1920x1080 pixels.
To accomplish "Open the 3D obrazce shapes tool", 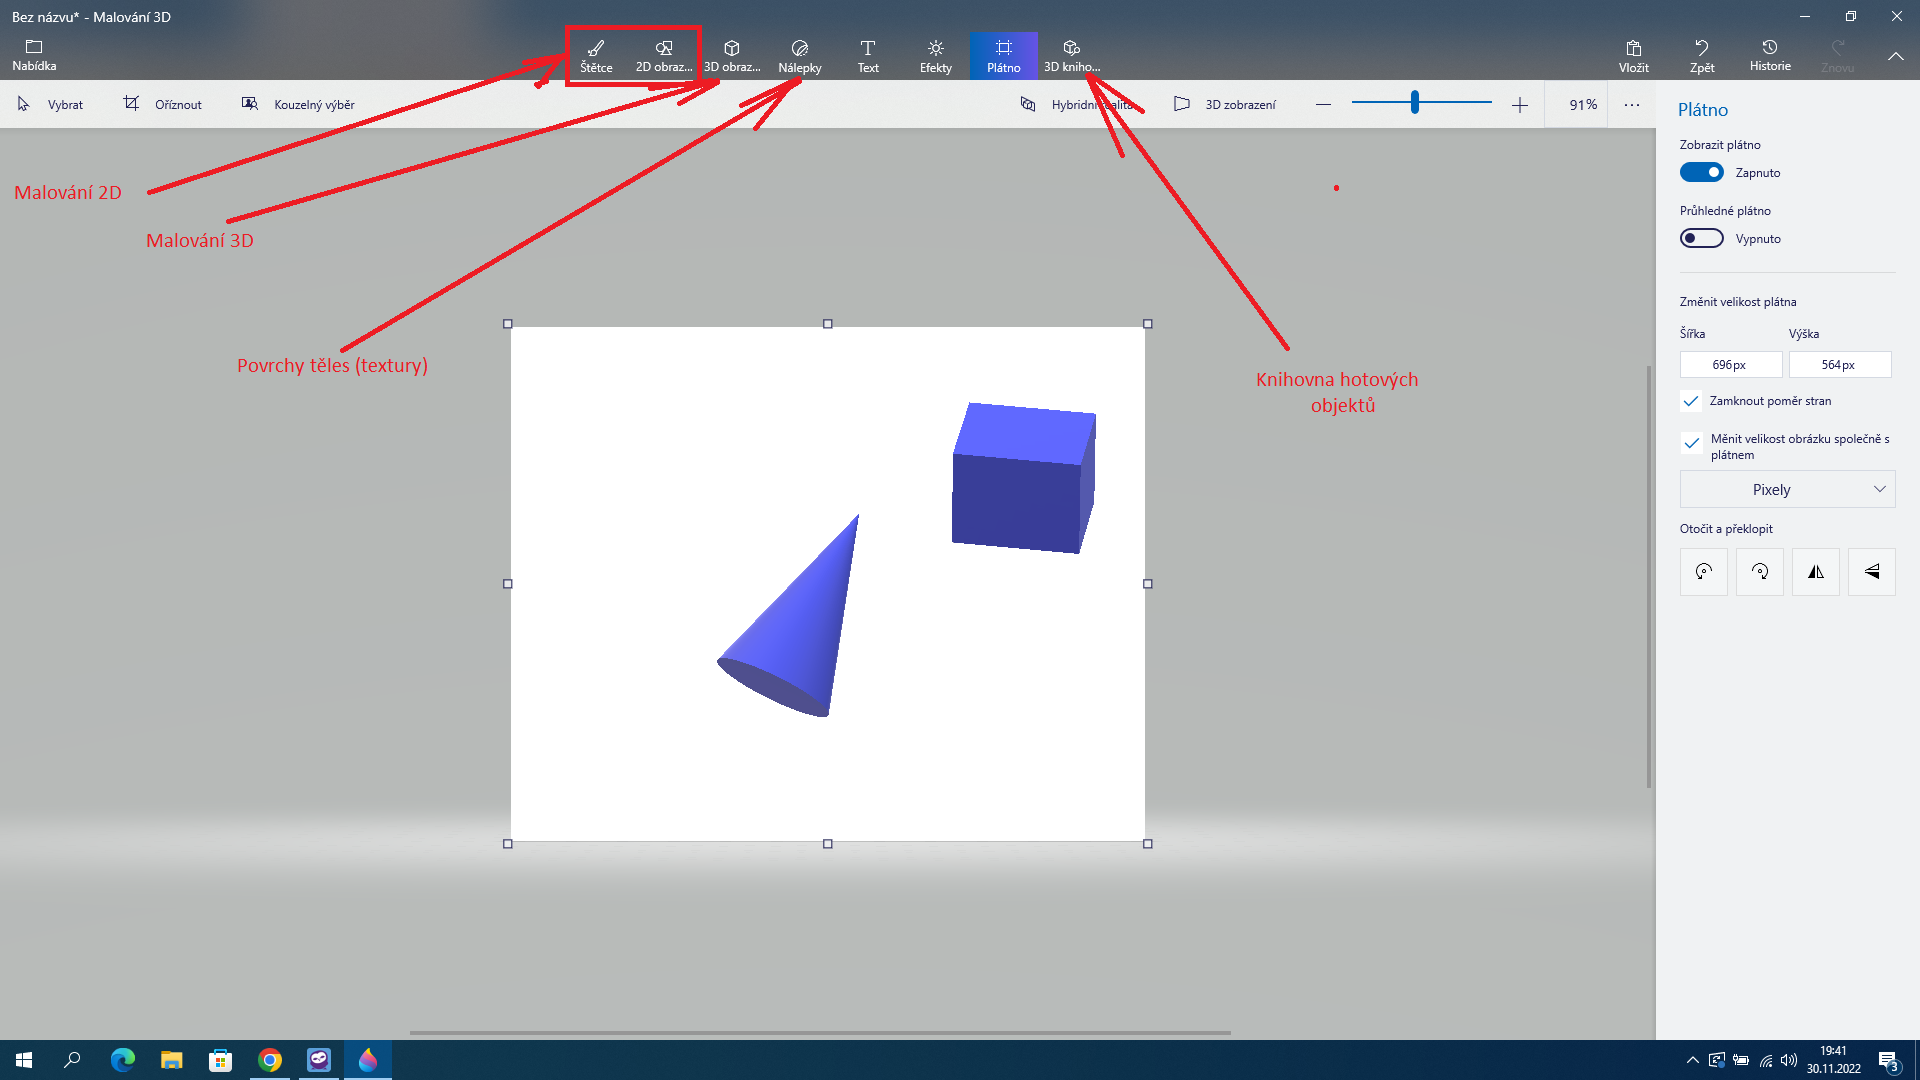I will click(x=732, y=56).
